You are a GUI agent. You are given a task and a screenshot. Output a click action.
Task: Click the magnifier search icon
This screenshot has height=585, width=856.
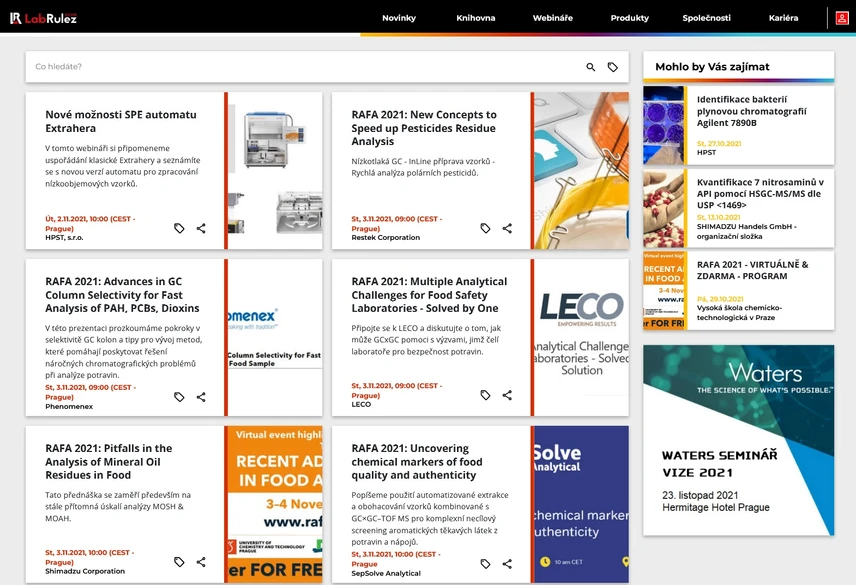pos(590,65)
